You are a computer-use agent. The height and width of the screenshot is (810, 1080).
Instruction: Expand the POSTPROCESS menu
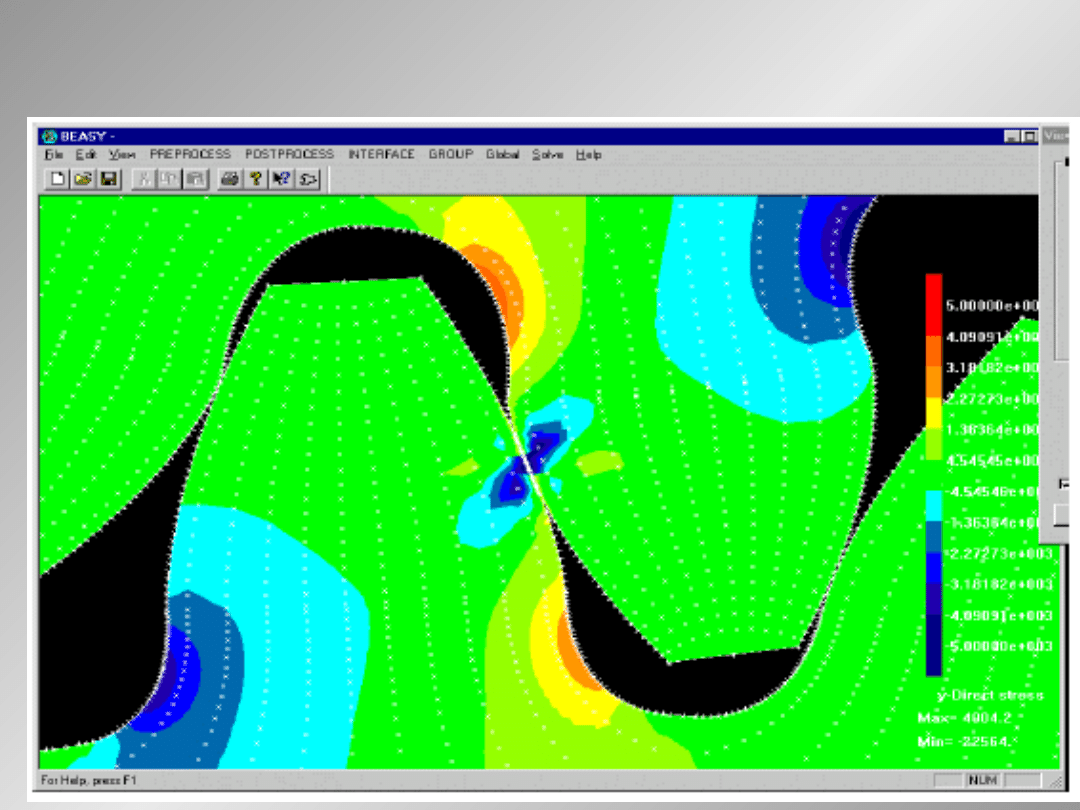point(289,155)
